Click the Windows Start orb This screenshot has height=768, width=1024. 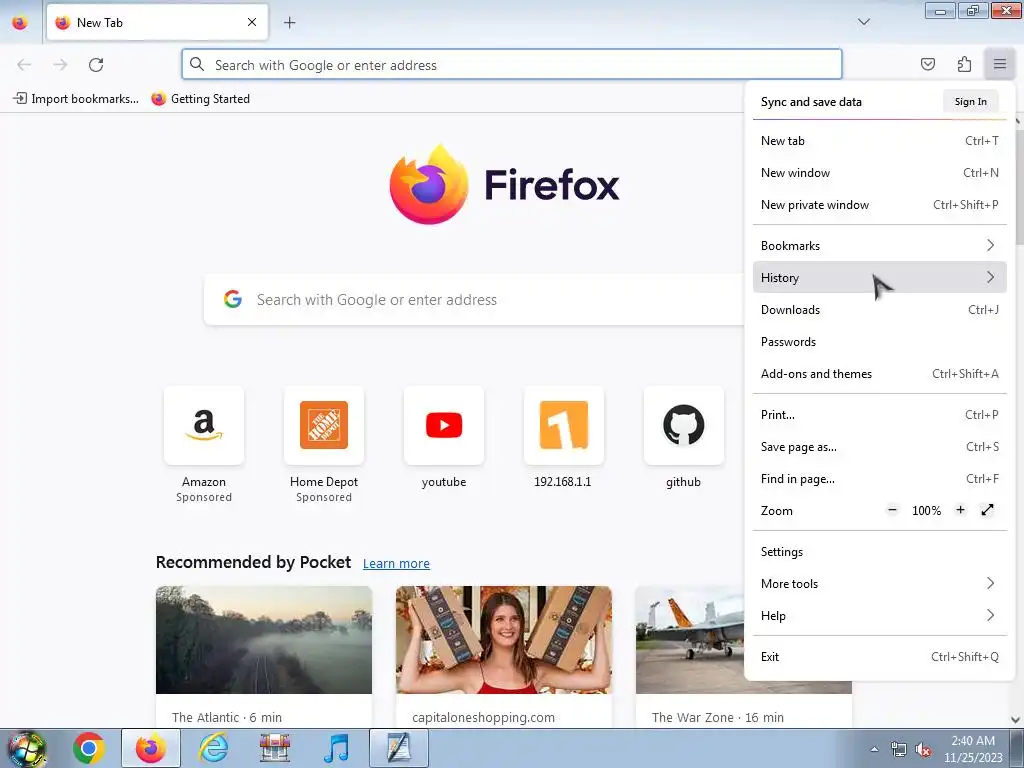point(26,748)
